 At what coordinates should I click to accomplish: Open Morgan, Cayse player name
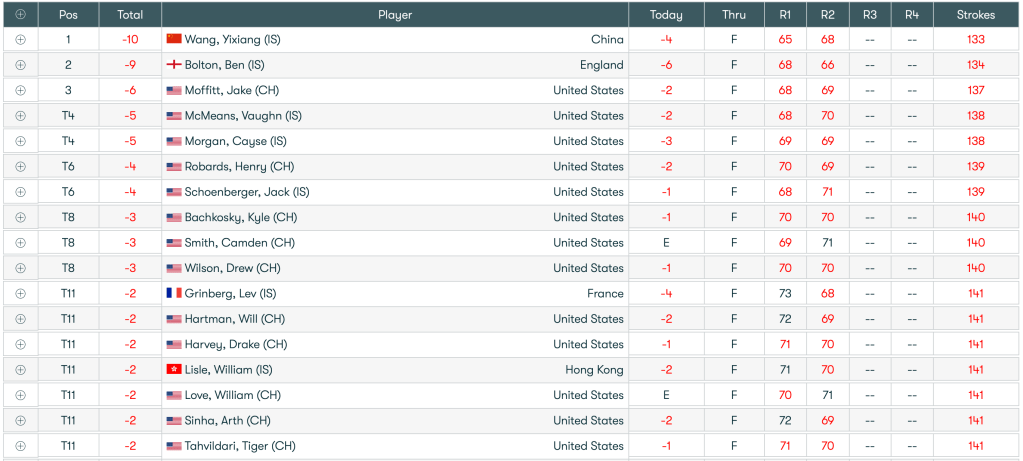(x=236, y=142)
